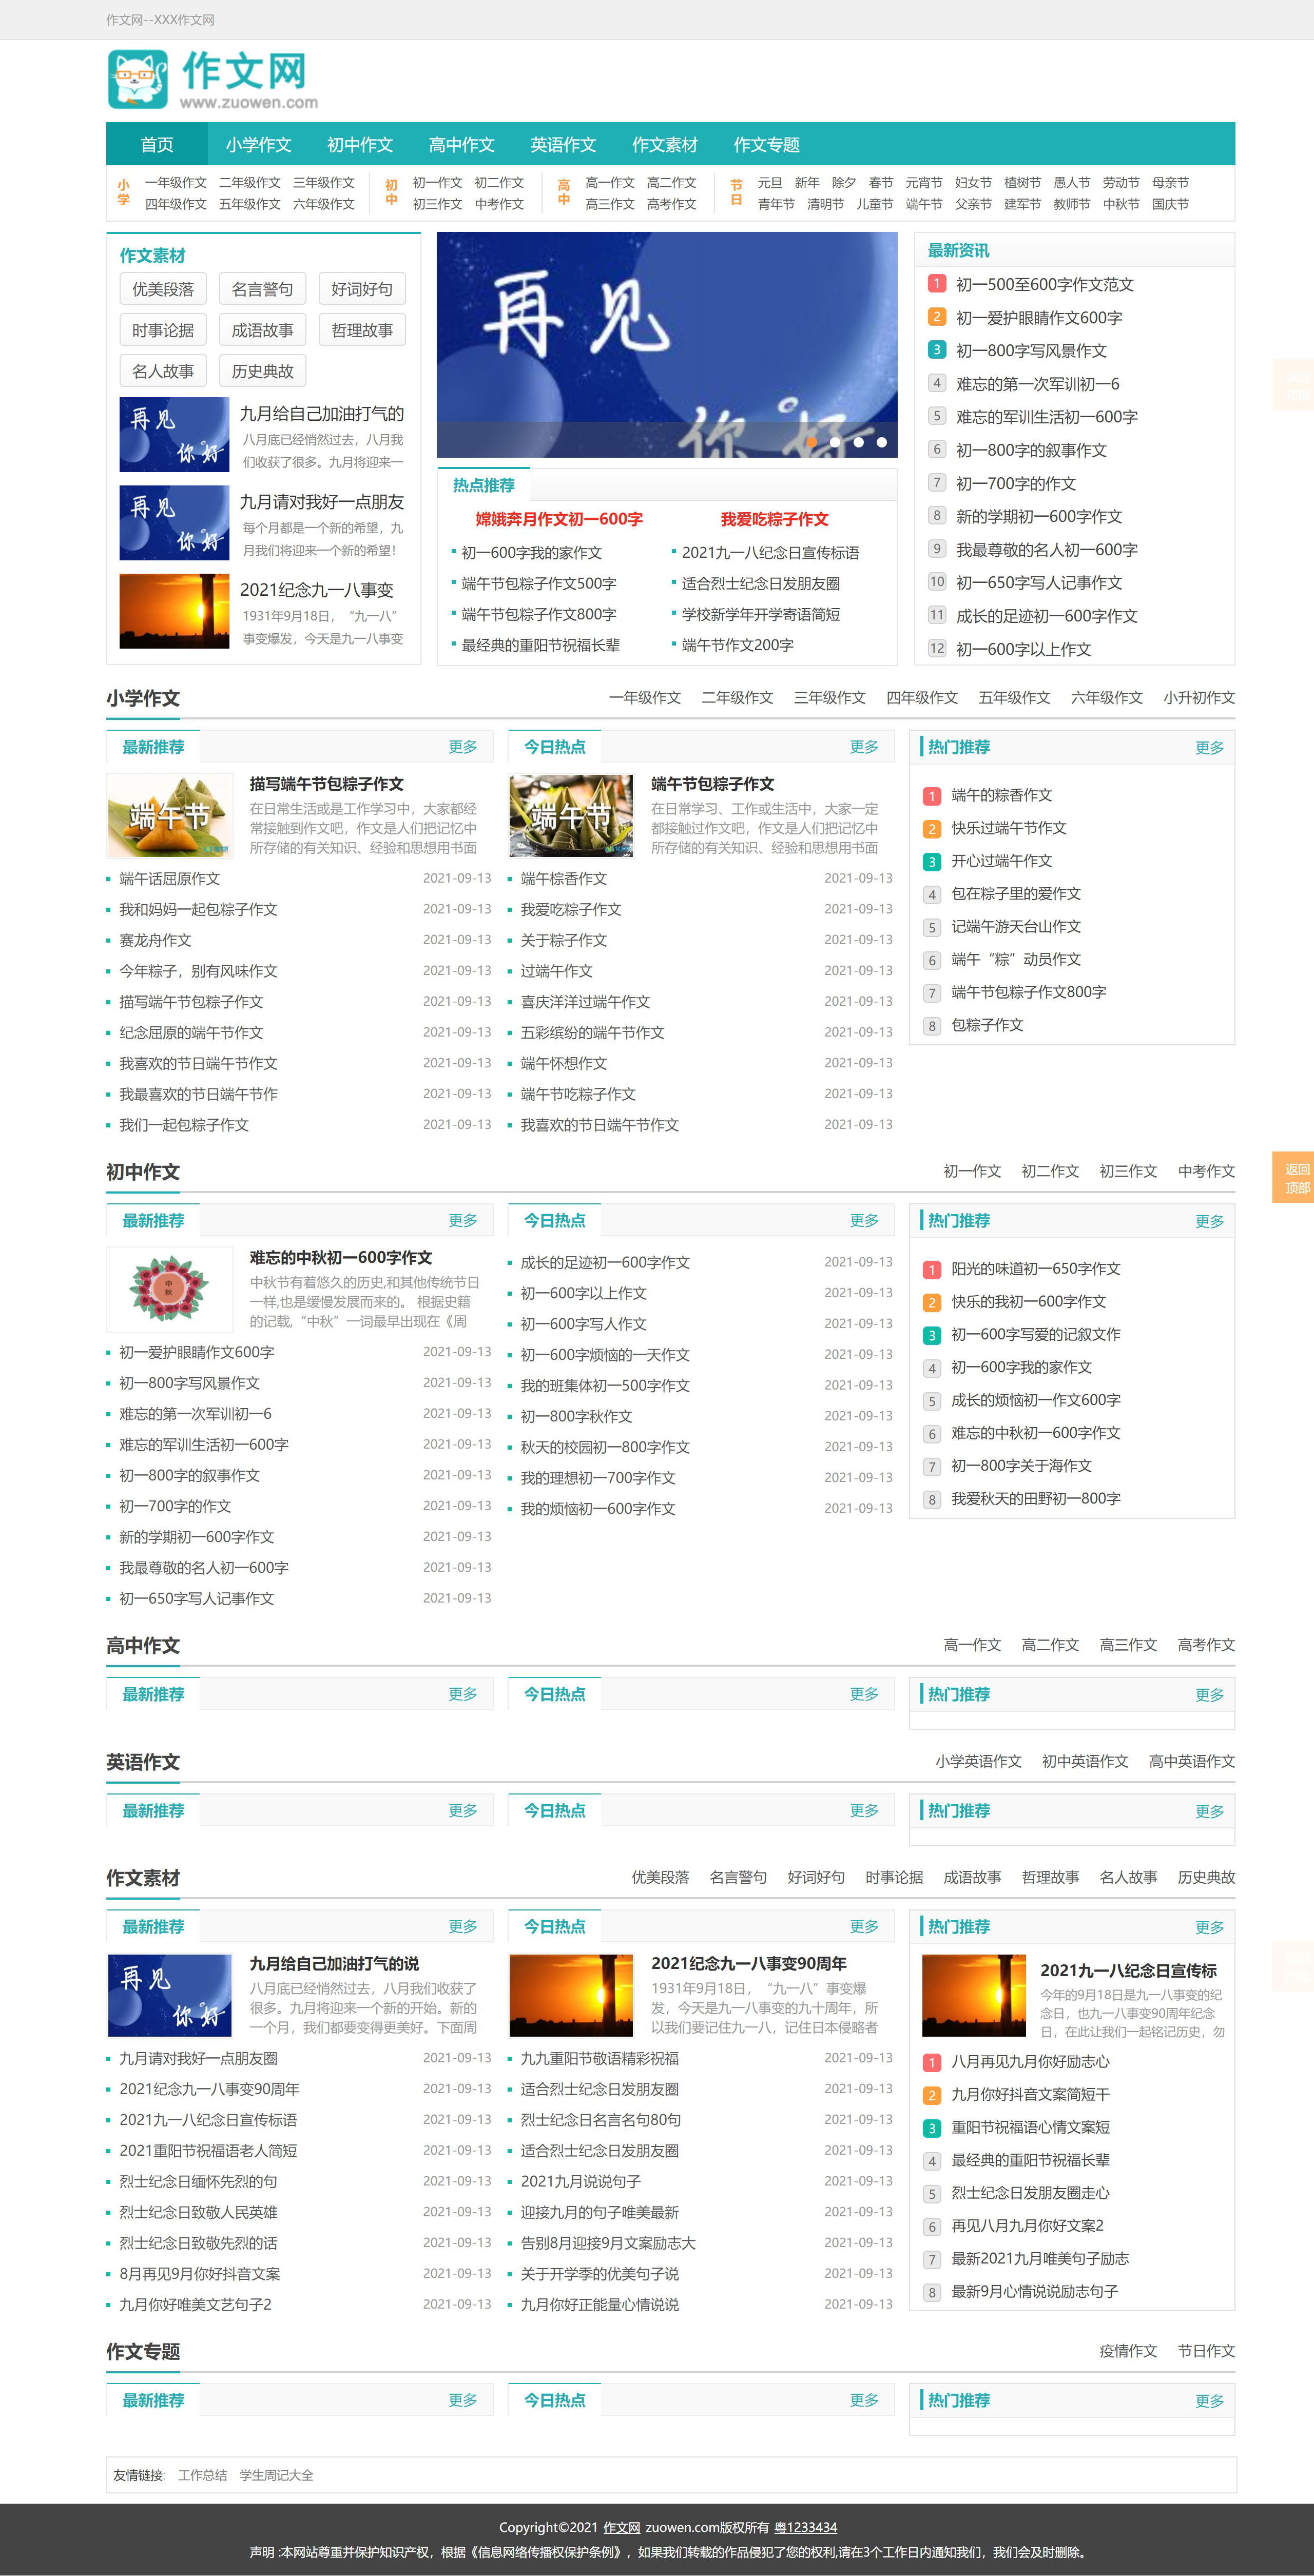Click the 优美段落 tag button
Image resolution: width=1314 pixels, height=2576 pixels.
pos(163,289)
